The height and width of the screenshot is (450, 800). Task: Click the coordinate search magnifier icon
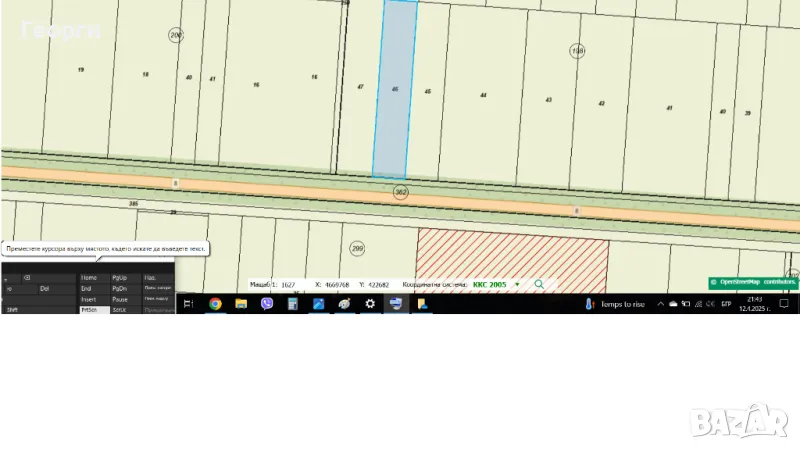point(539,284)
